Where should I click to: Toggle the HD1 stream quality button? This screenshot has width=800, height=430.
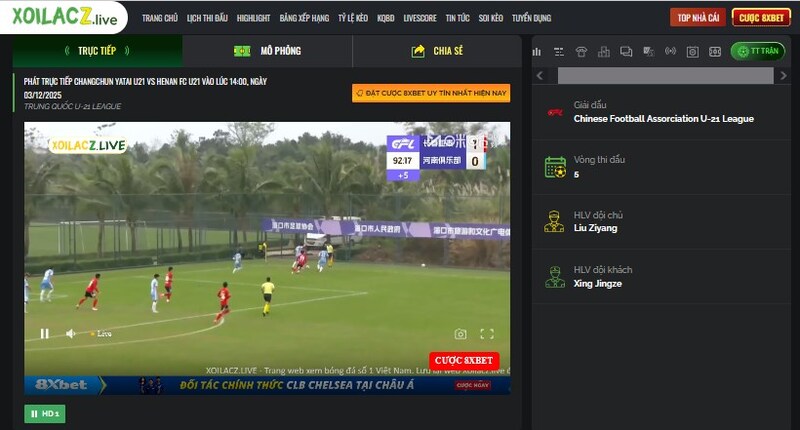point(45,414)
